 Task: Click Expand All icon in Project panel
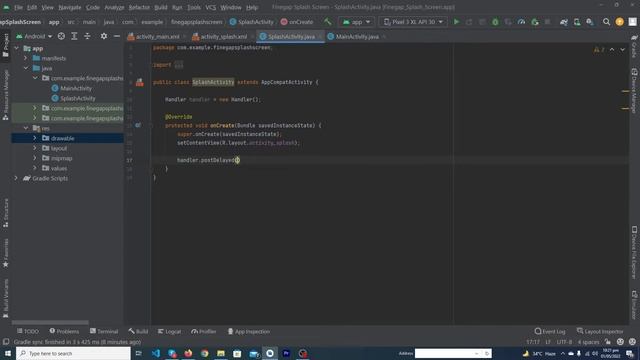(74, 36)
